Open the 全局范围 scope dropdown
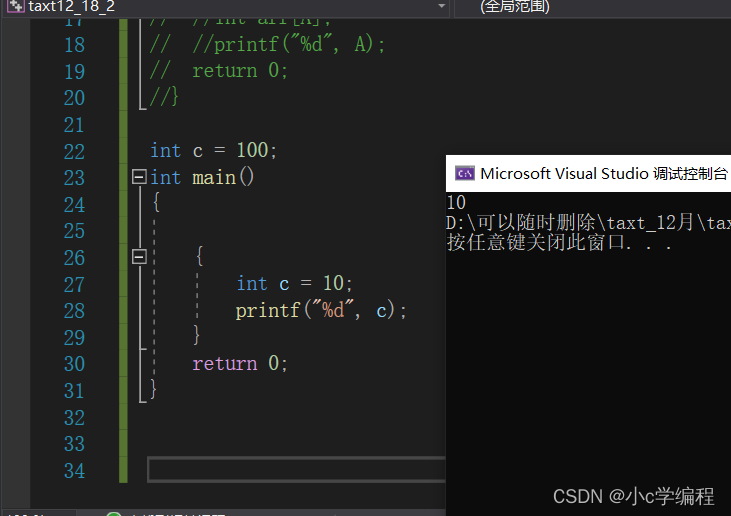 click(x=592, y=7)
